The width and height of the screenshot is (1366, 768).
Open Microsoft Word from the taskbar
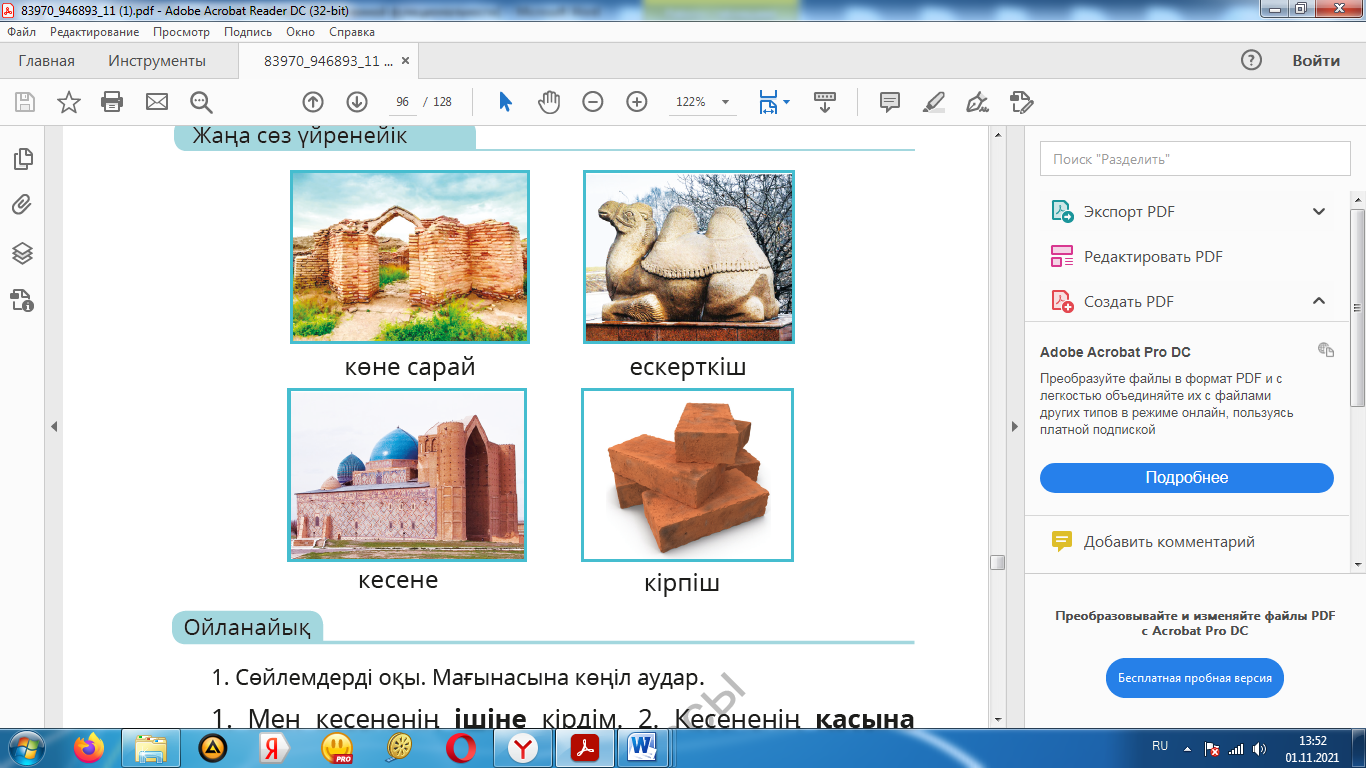[x=640, y=747]
